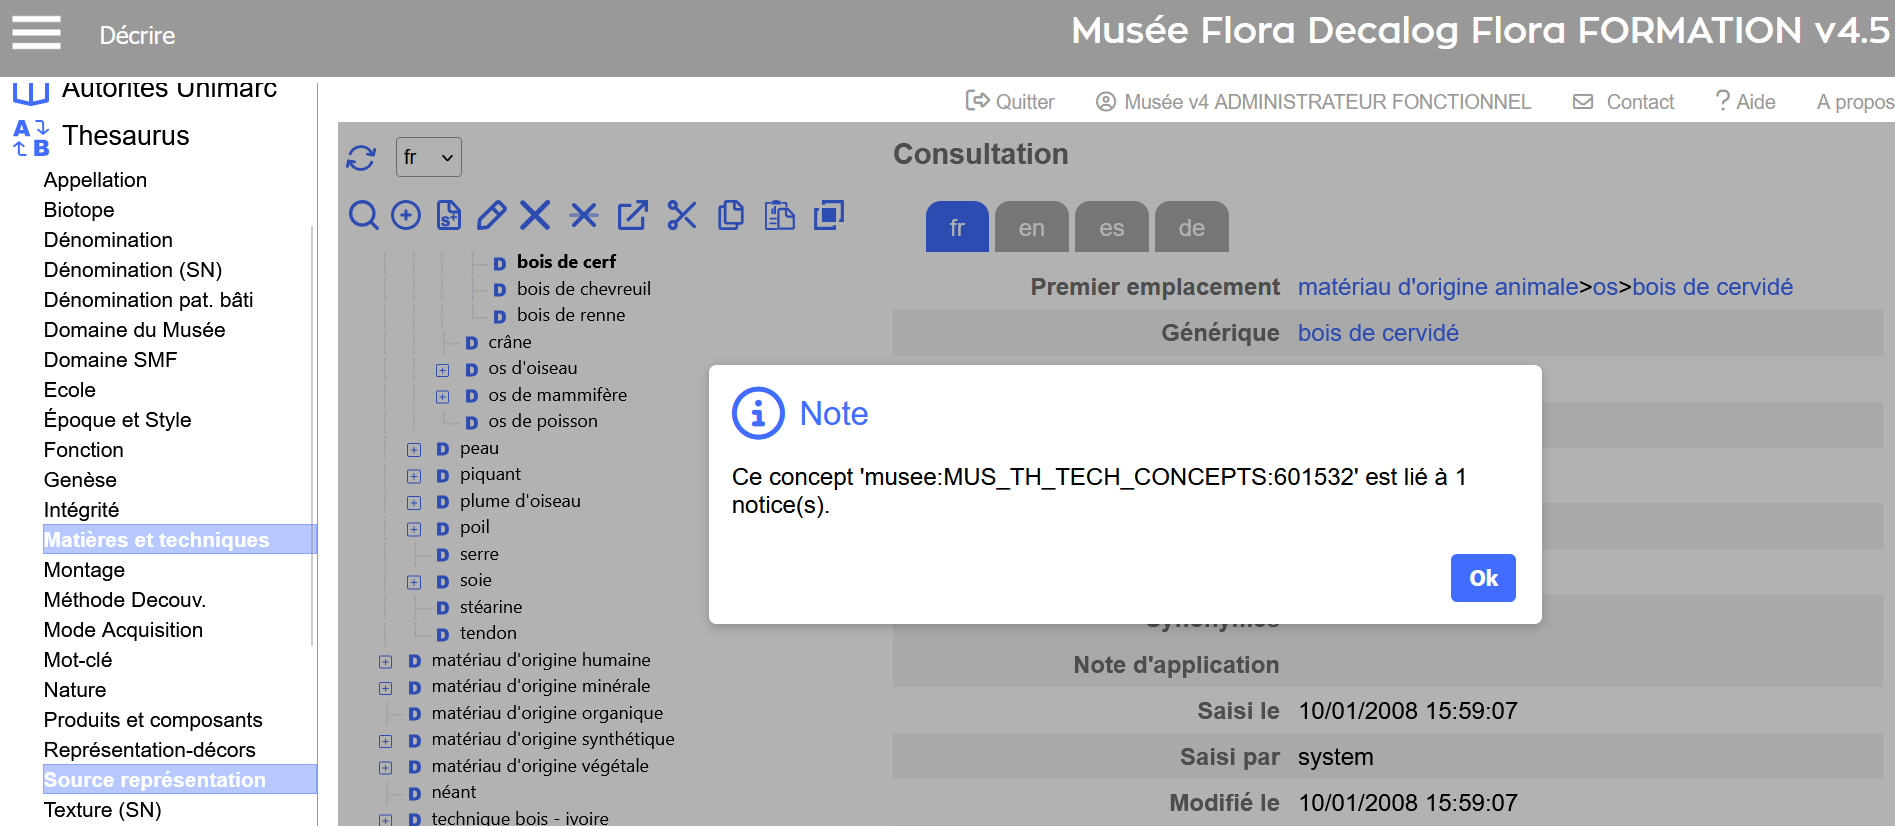Click the pencil edit icon

[x=491, y=215]
